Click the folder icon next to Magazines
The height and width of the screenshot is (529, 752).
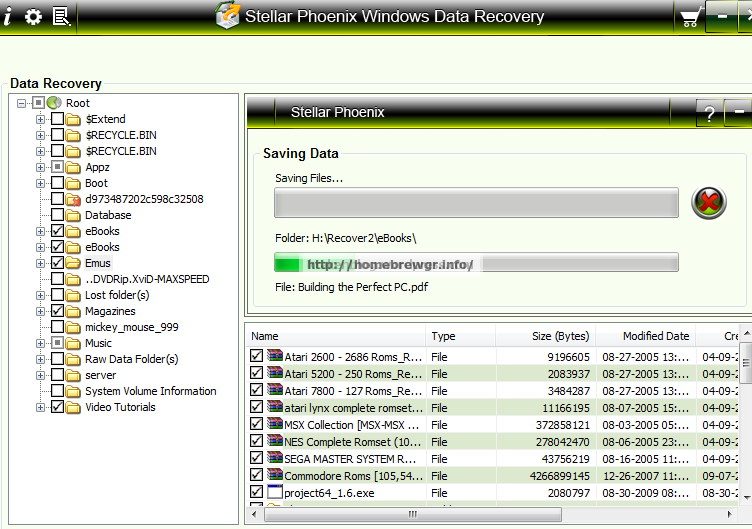tap(73, 311)
